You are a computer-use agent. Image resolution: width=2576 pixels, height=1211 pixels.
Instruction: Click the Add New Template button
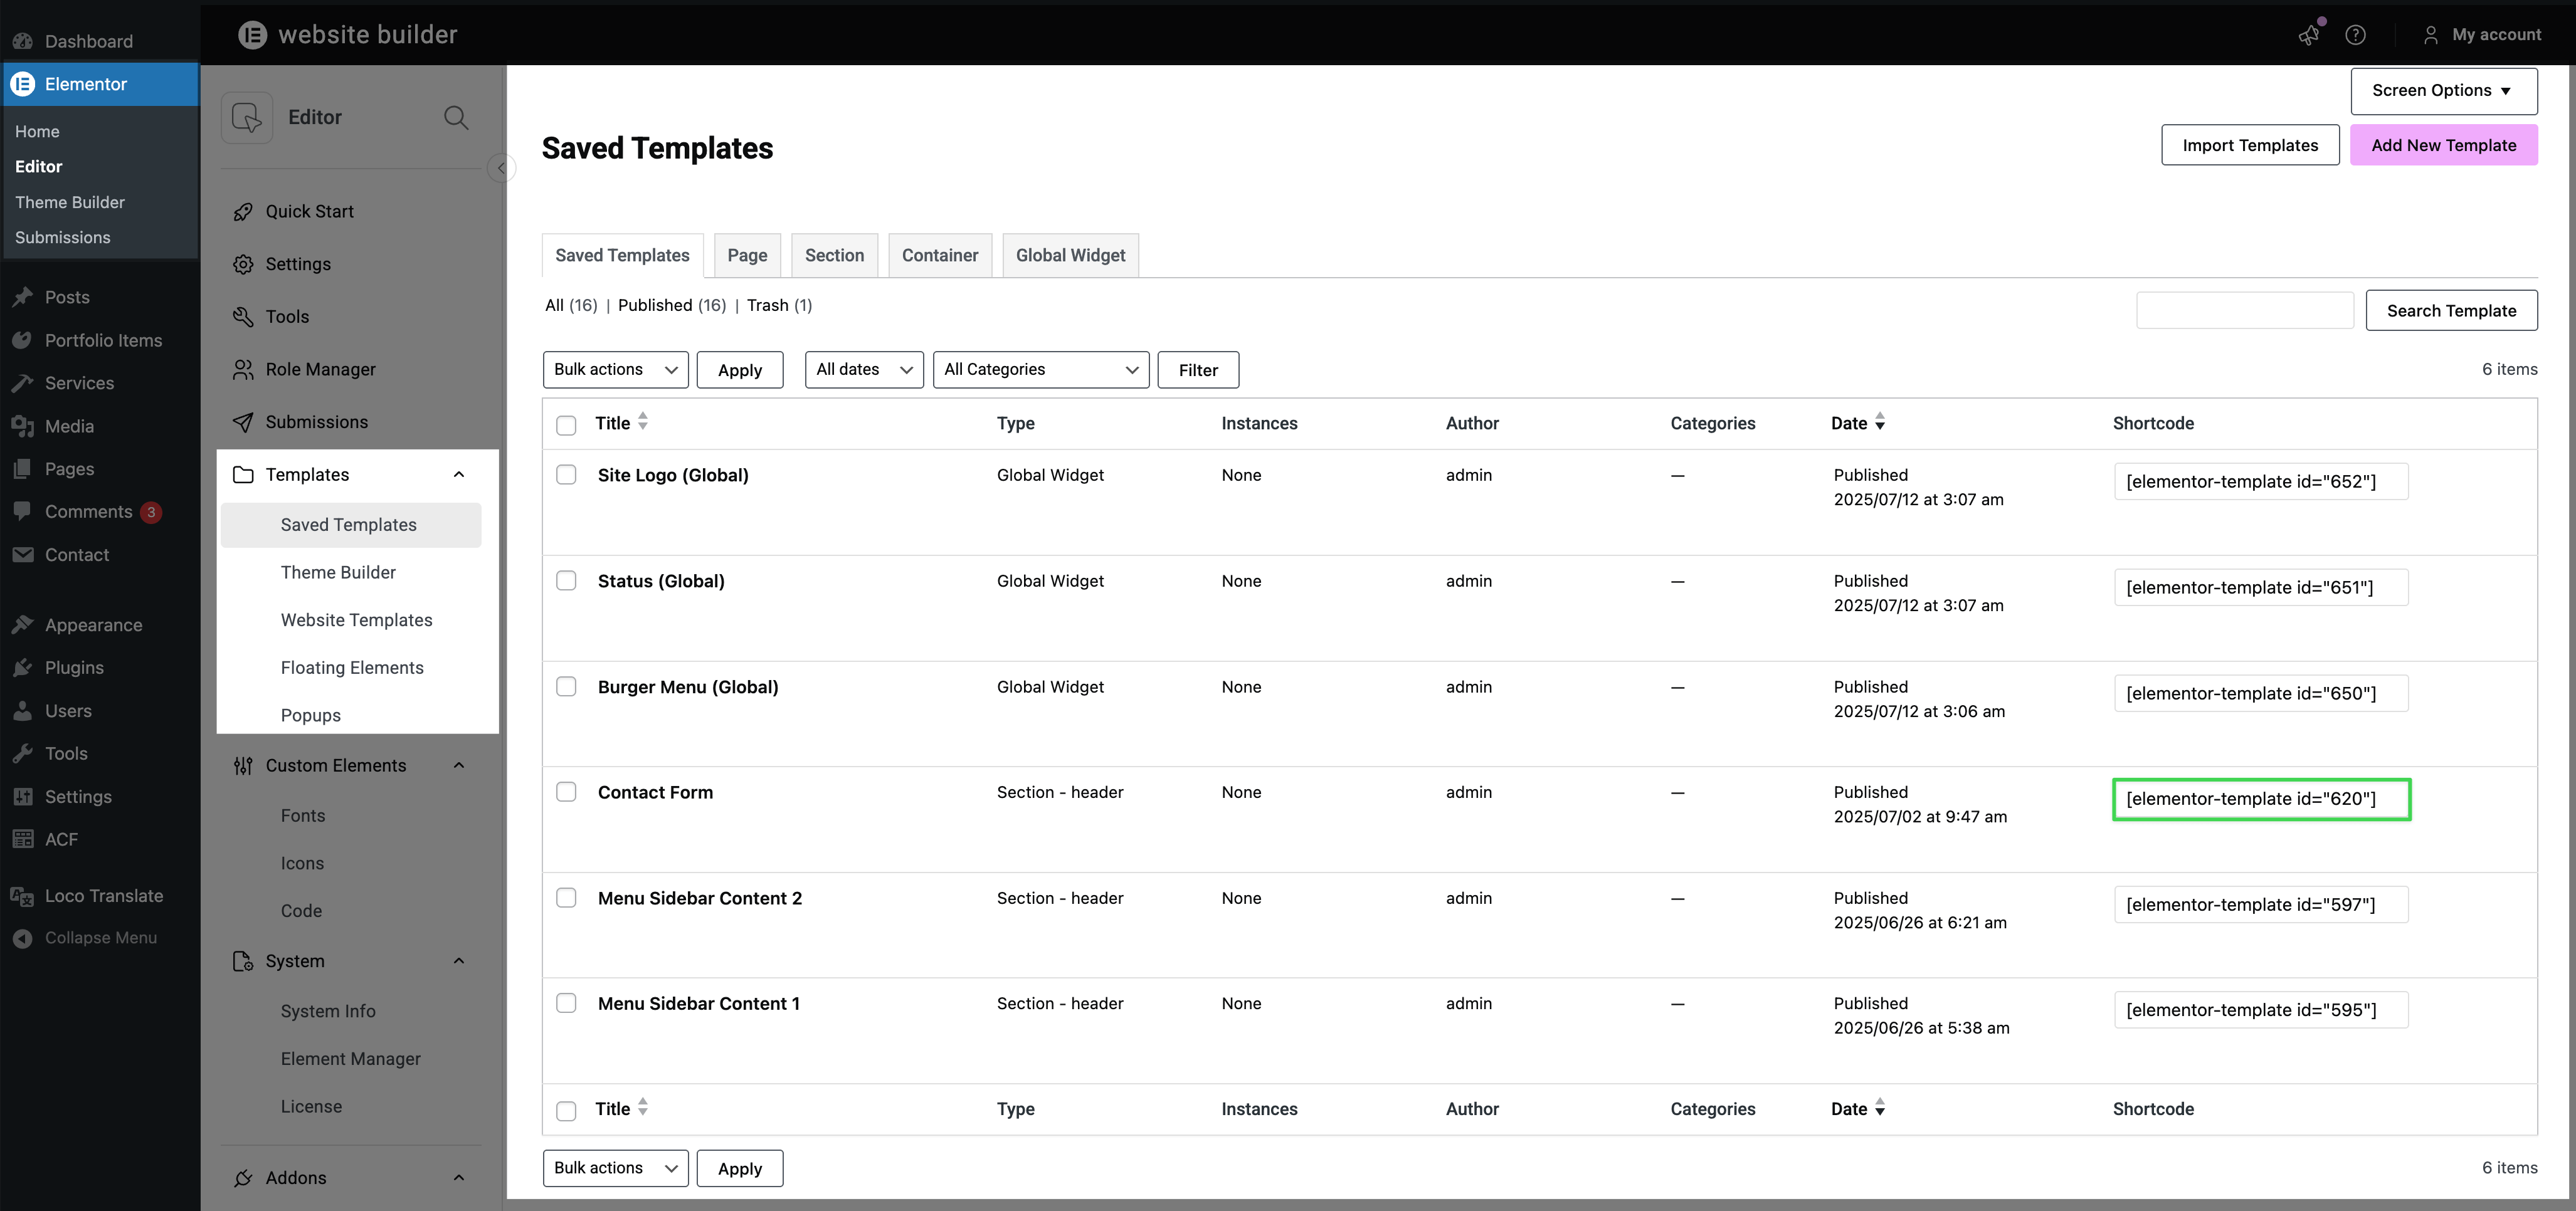[2443, 146]
